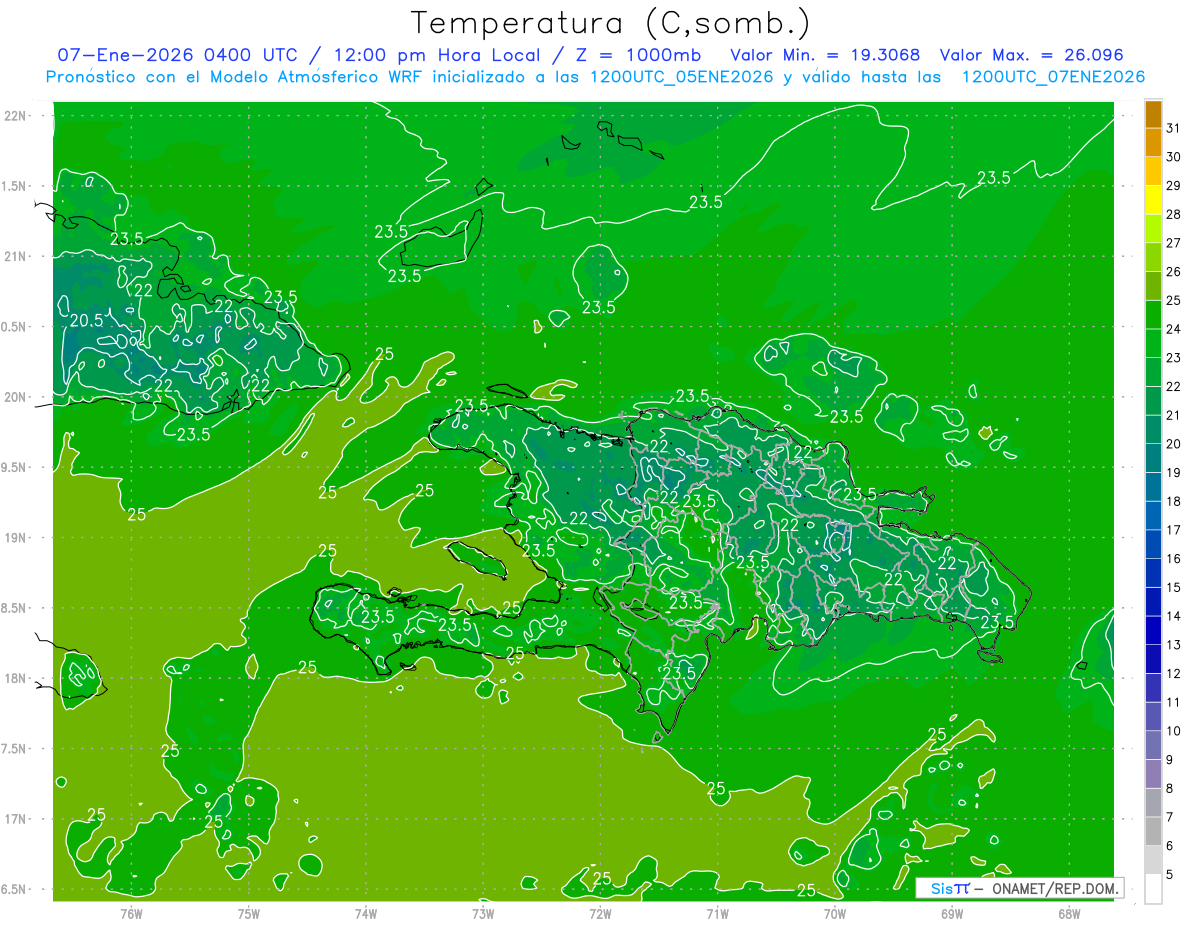Click the orange swatch between 30 and 31
This screenshot has width=1200, height=927.
(1153, 142)
